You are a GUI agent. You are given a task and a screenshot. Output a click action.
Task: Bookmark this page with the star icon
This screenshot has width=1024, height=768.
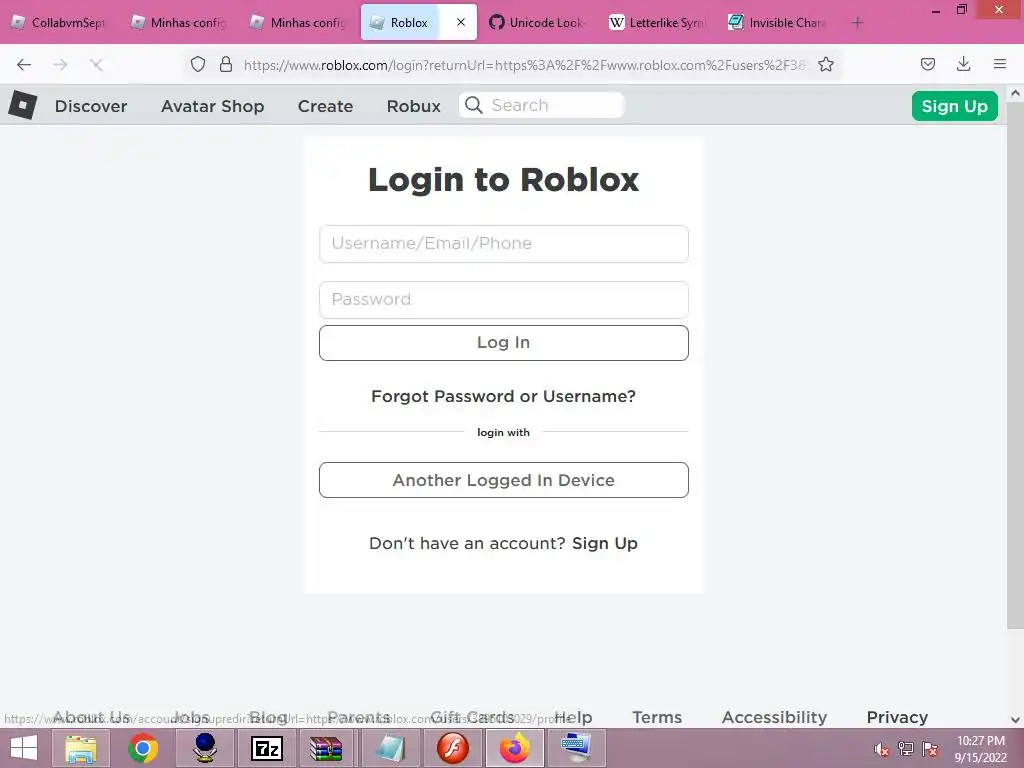tap(826, 64)
